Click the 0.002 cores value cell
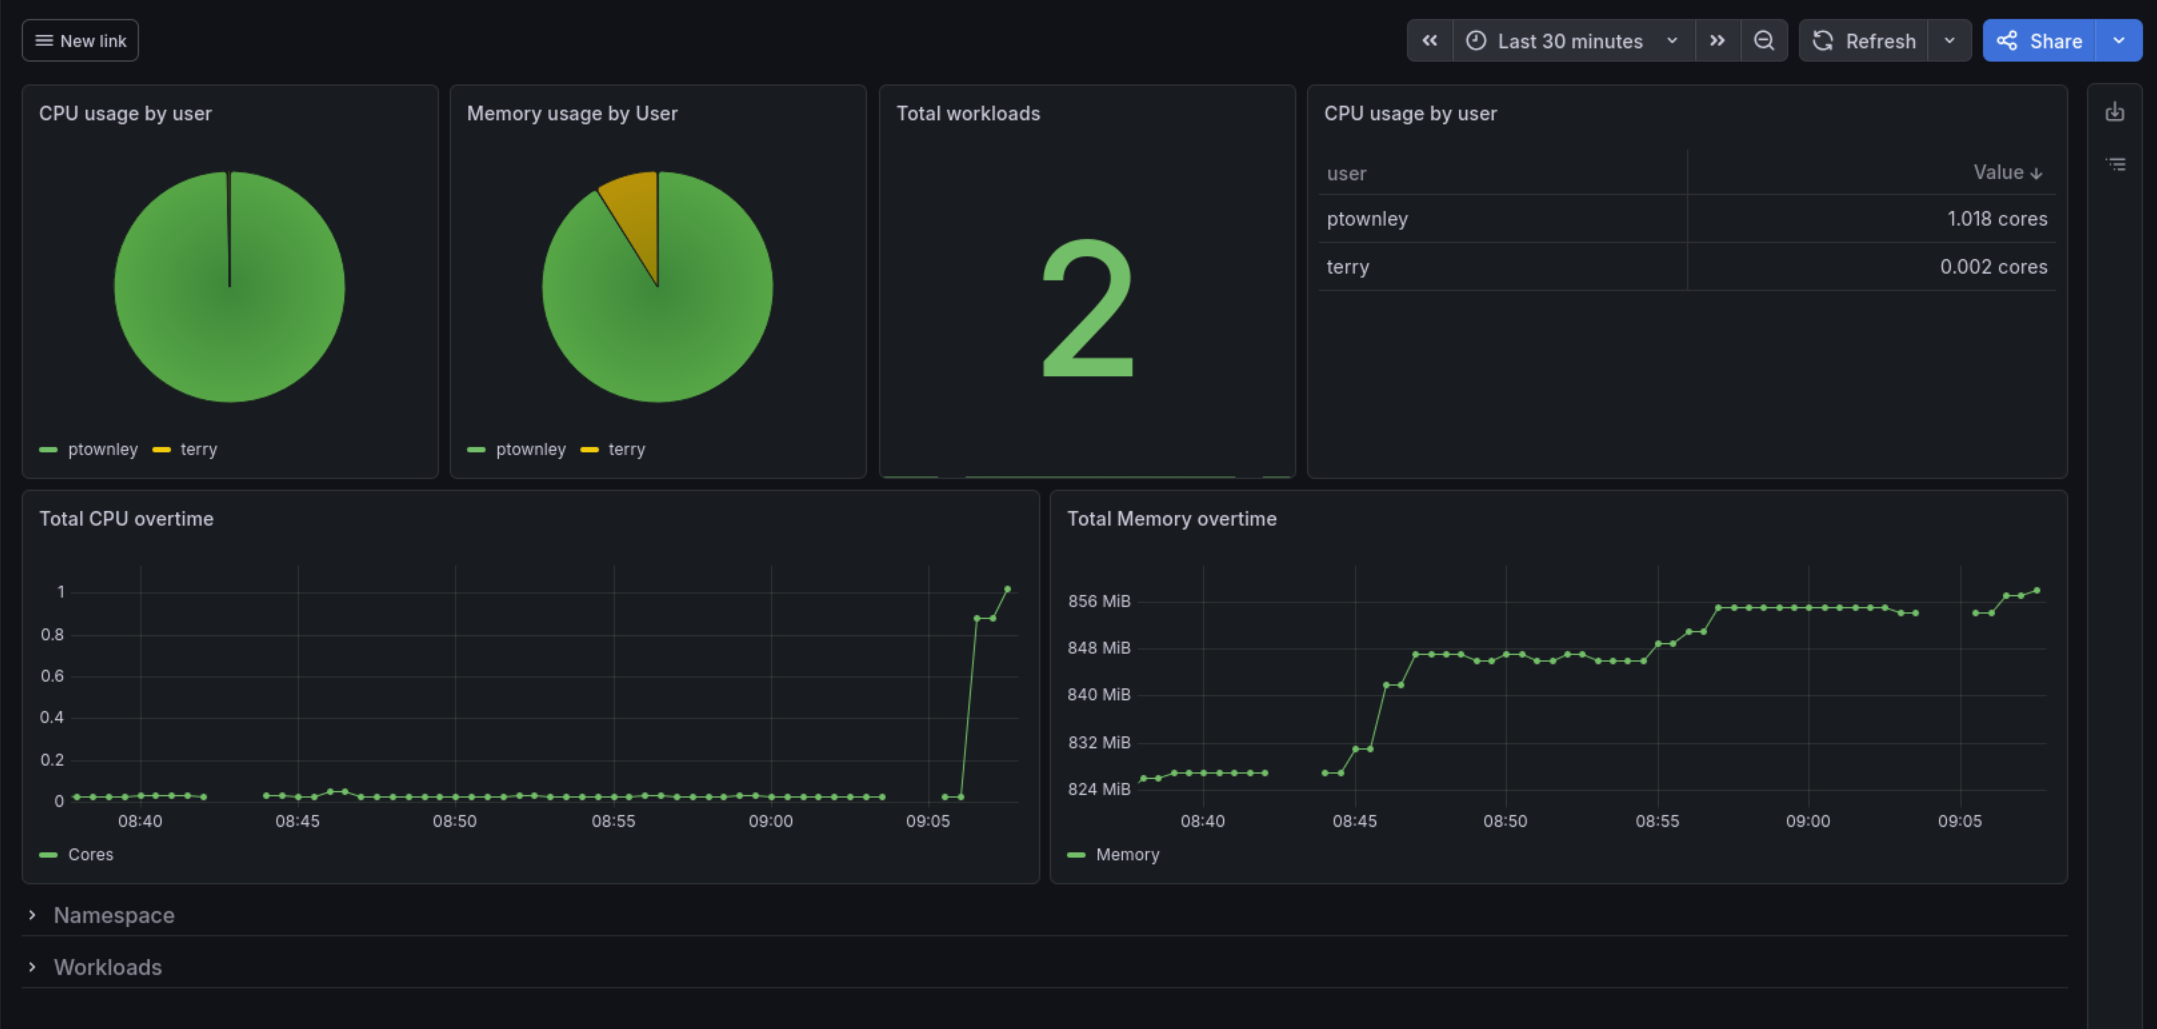Image resolution: width=2157 pixels, height=1029 pixels. (x=1871, y=266)
